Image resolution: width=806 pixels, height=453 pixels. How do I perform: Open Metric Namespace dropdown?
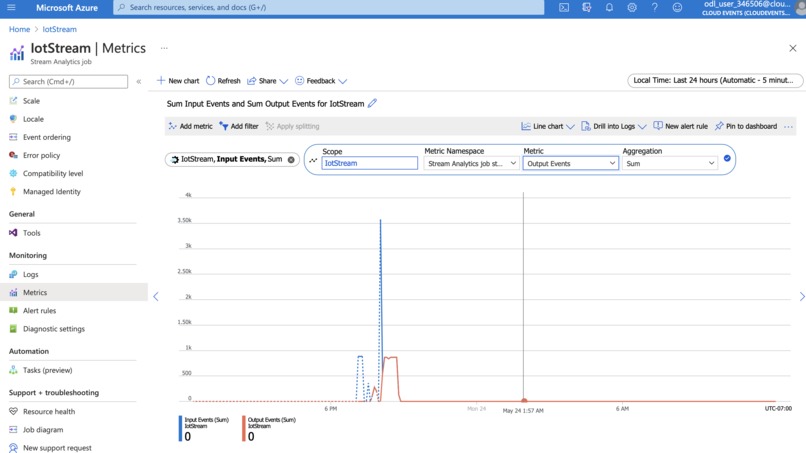click(x=471, y=163)
